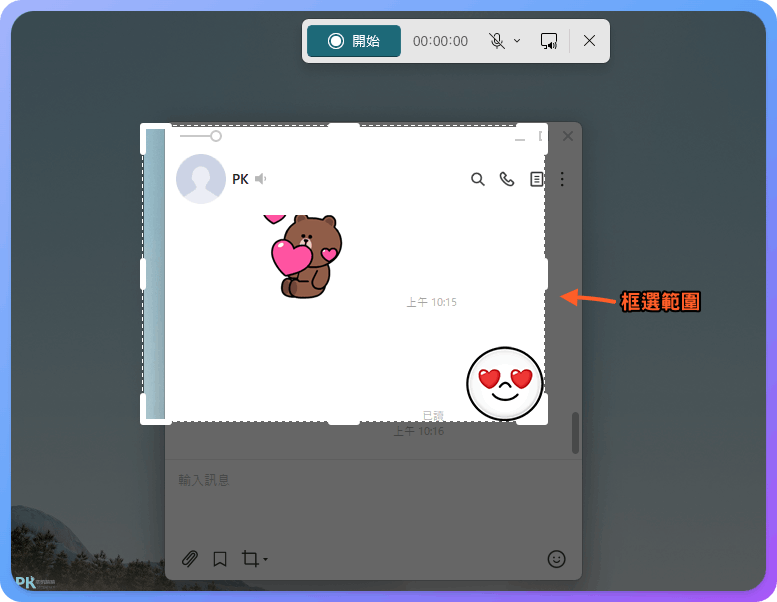Focus the 輸入訊息 message input field

(373, 500)
